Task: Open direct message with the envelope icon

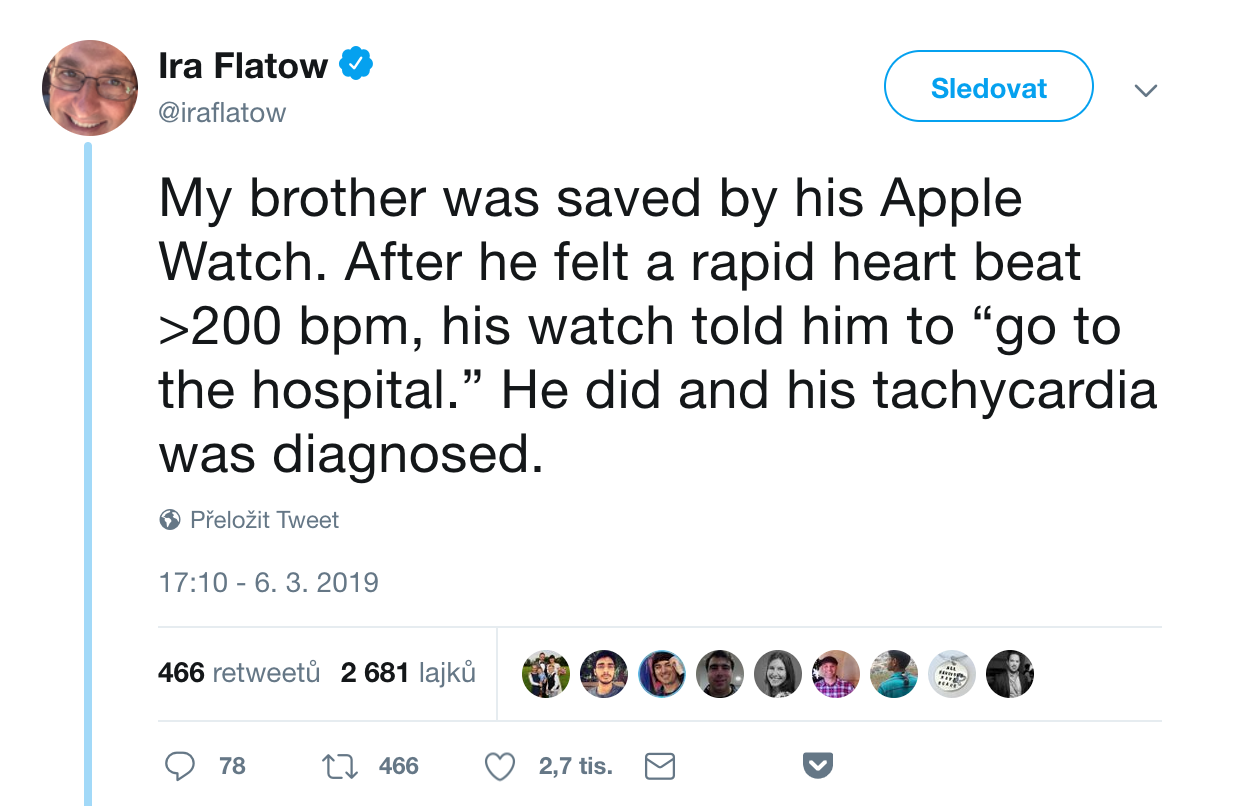Action: click(x=659, y=765)
